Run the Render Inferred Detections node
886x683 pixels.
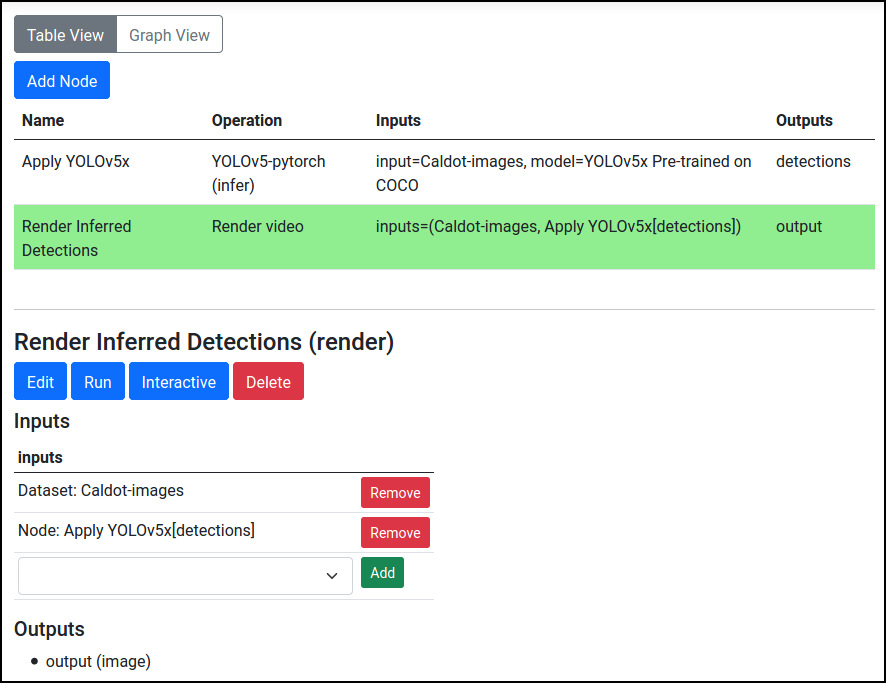[x=98, y=382]
